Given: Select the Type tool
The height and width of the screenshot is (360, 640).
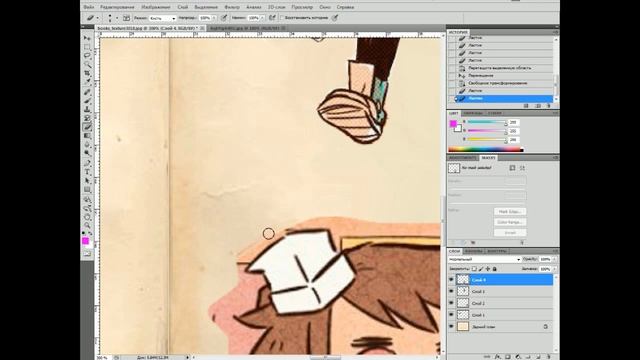Looking at the screenshot, I should (87, 172).
